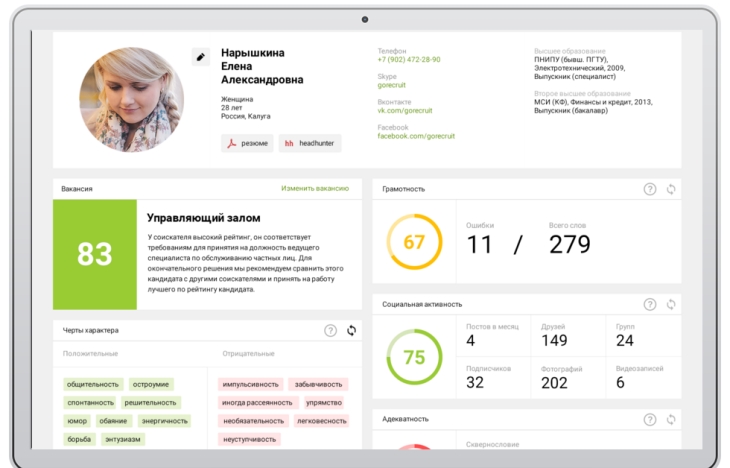Select the остроумие trait tag

tap(151, 384)
